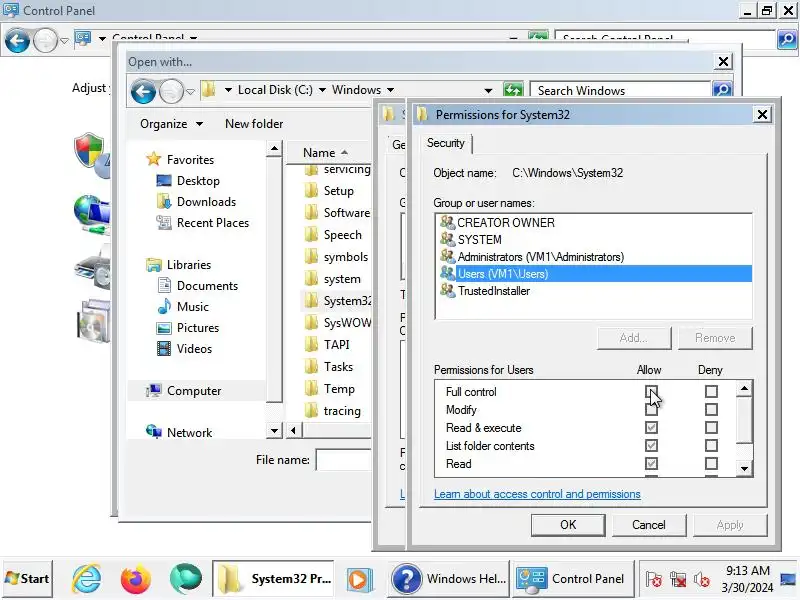Click the Open with dialog back arrow
Screen dimensions: 800x600
point(143,91)
